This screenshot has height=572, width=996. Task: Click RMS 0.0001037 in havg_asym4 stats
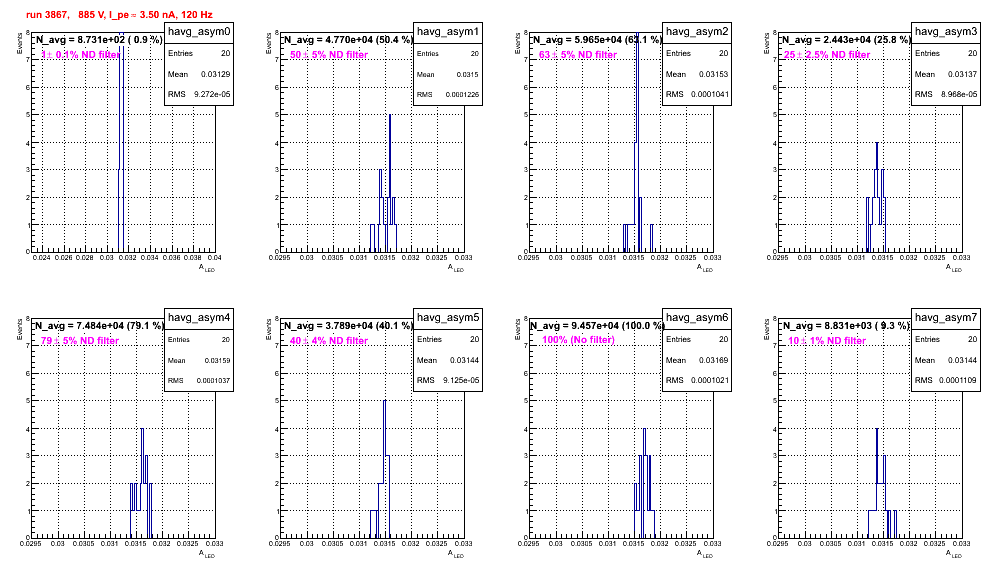tap(199, 380)
